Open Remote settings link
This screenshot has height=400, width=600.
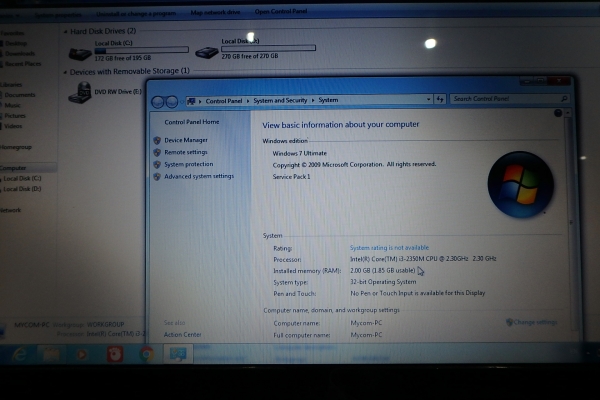186,152
